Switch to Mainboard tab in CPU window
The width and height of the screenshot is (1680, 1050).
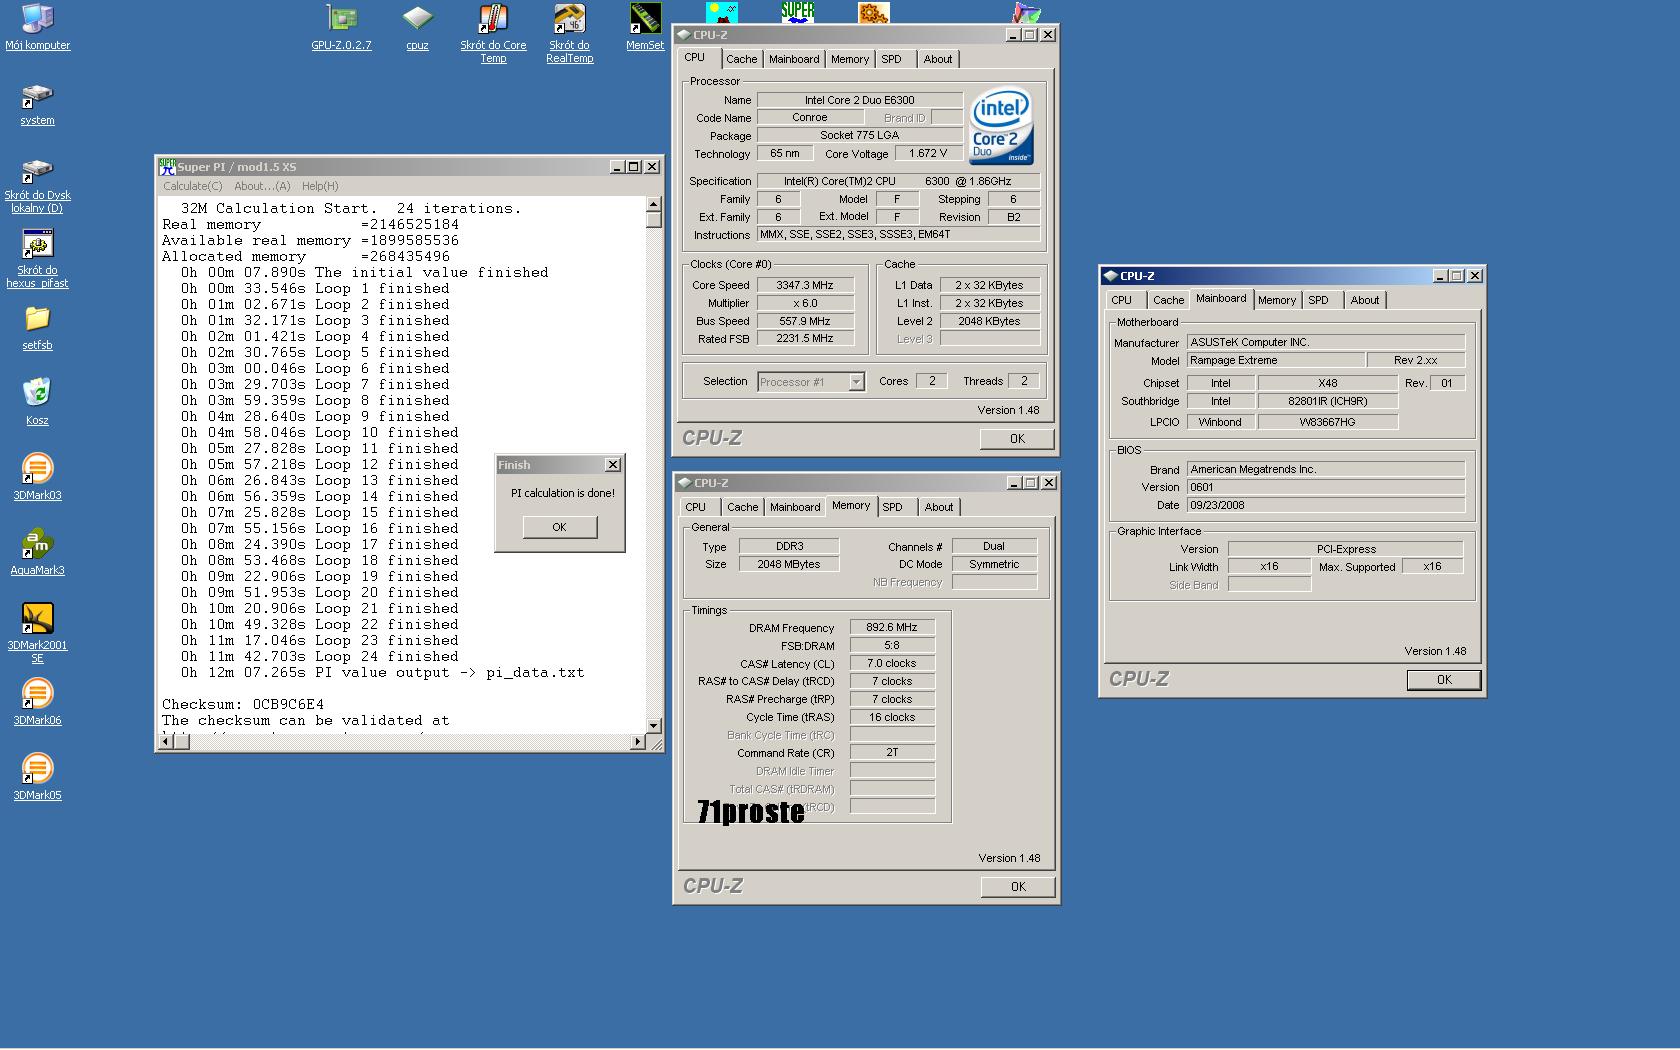click(794, 59)
